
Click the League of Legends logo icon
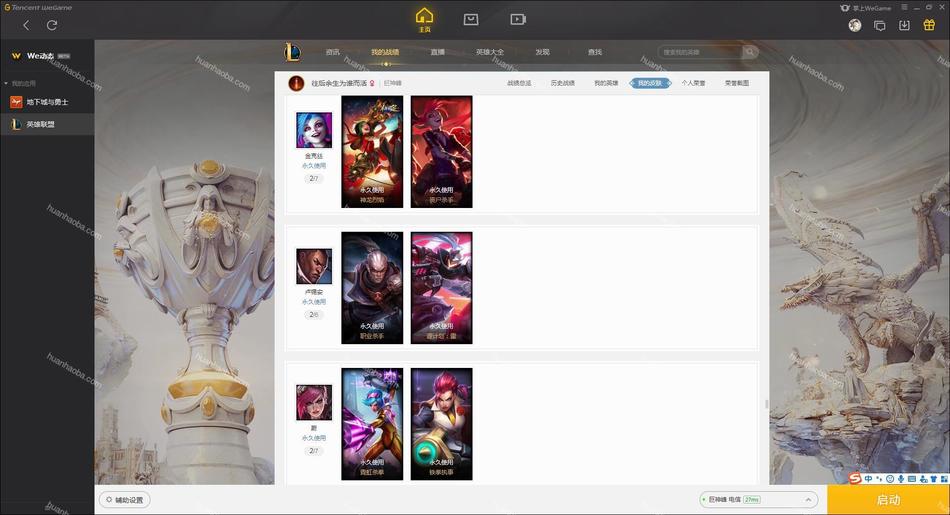[293, 52]
